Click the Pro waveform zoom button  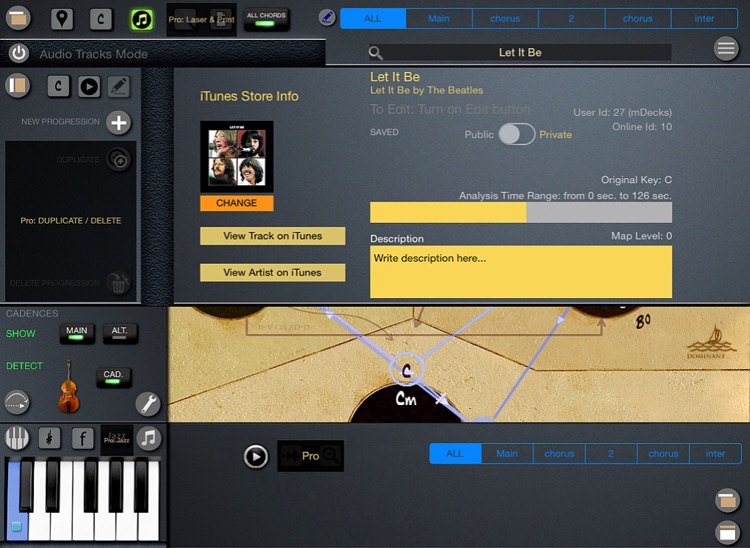tap(310, 456)
